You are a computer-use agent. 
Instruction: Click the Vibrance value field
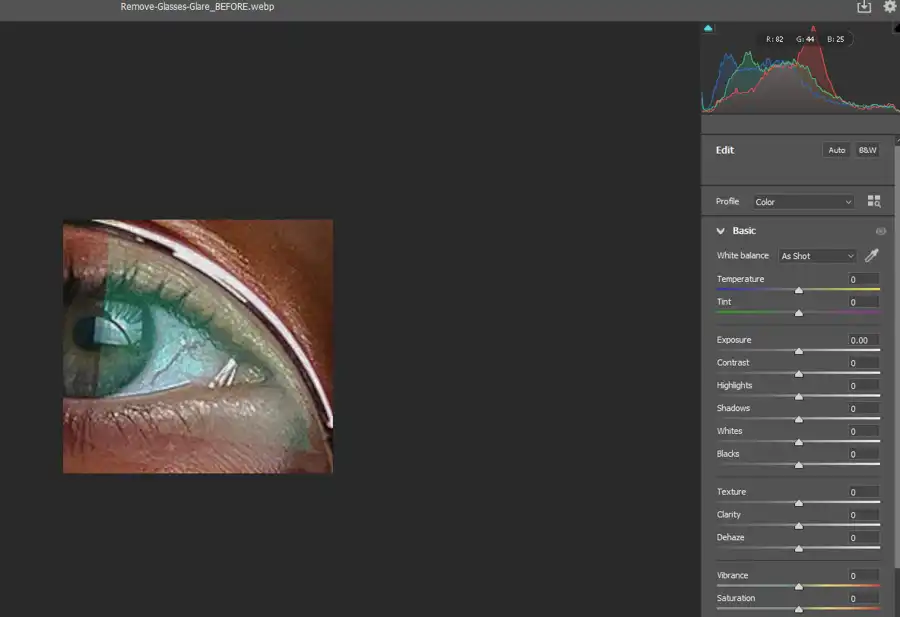[863, 576]
